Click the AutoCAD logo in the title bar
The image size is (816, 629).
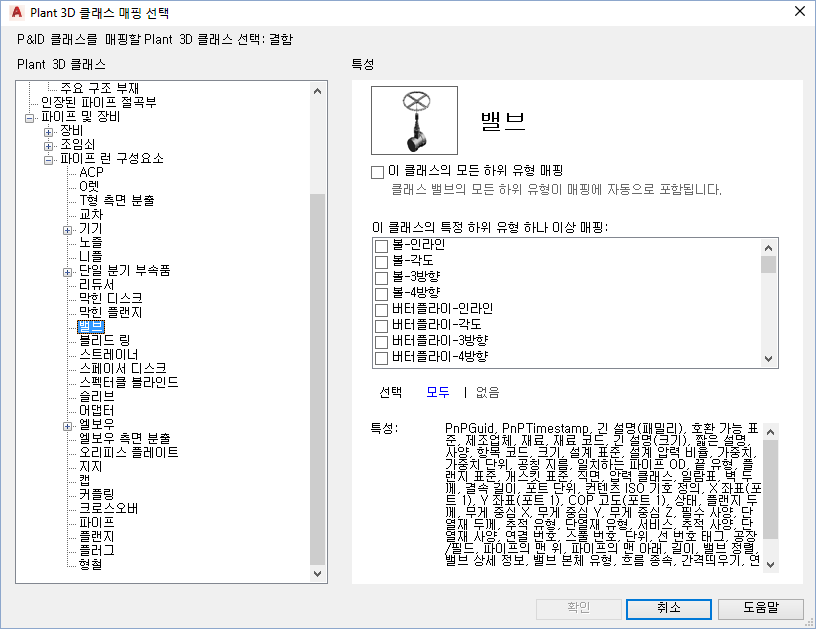click(x=17, y=12)
